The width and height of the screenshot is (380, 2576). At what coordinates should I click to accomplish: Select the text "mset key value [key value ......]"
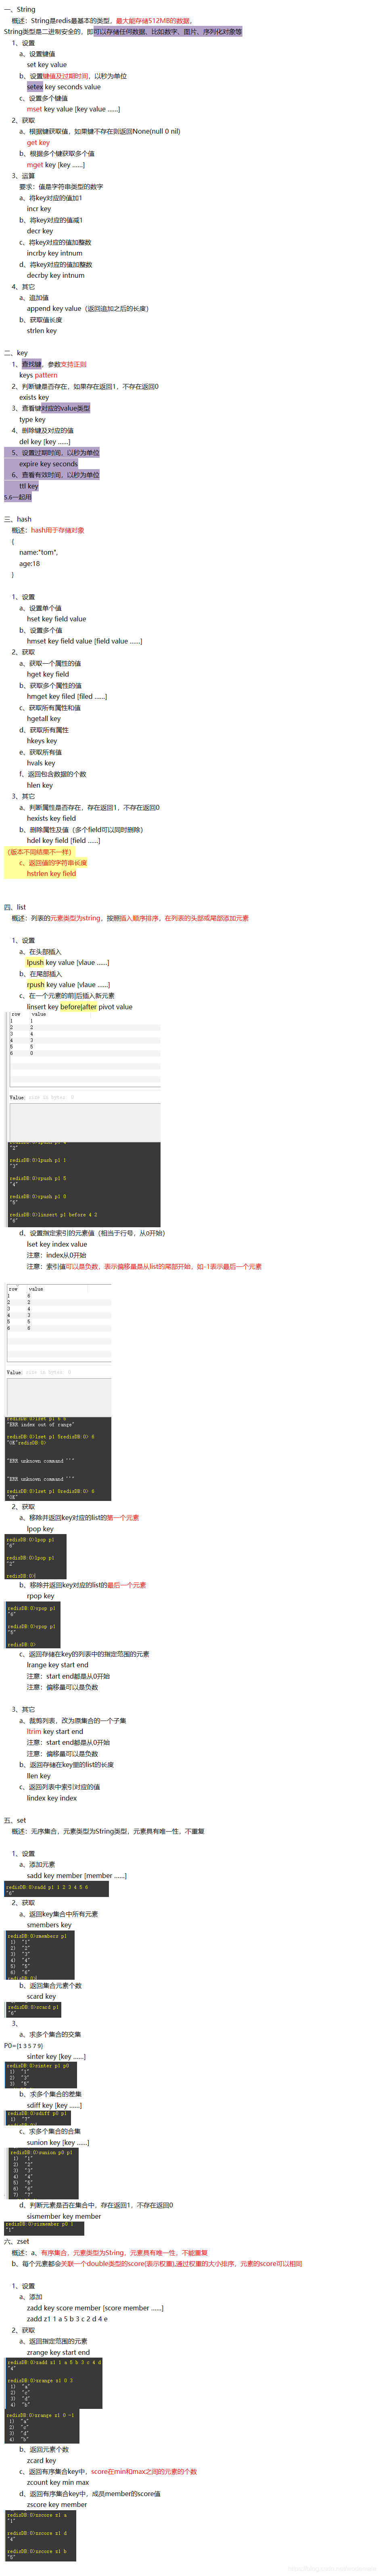(73, 109)
